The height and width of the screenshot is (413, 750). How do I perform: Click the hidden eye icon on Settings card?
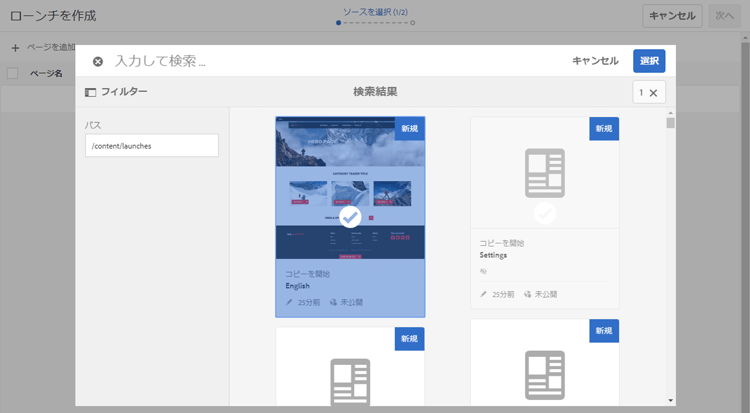484,271
